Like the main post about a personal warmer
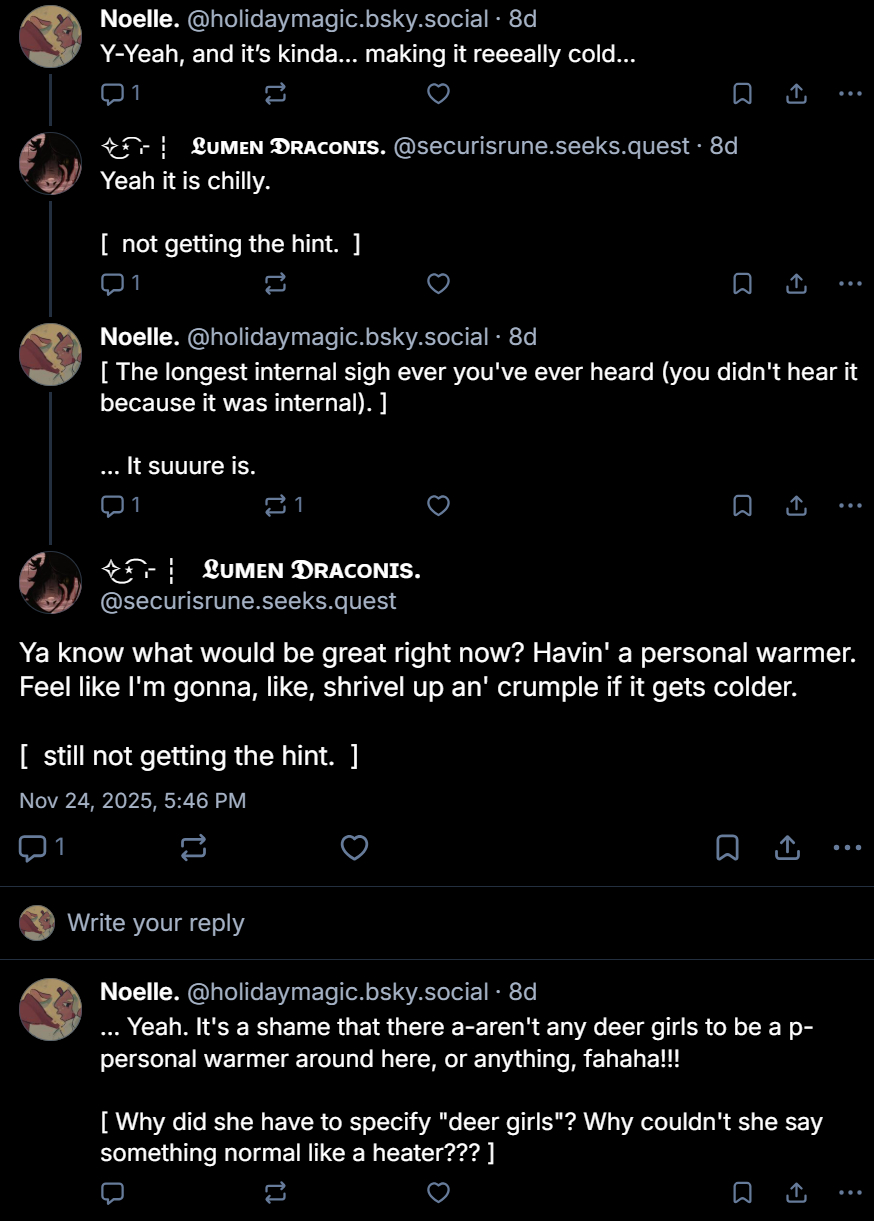The image size is (874, 1221). tap(354, 848)
